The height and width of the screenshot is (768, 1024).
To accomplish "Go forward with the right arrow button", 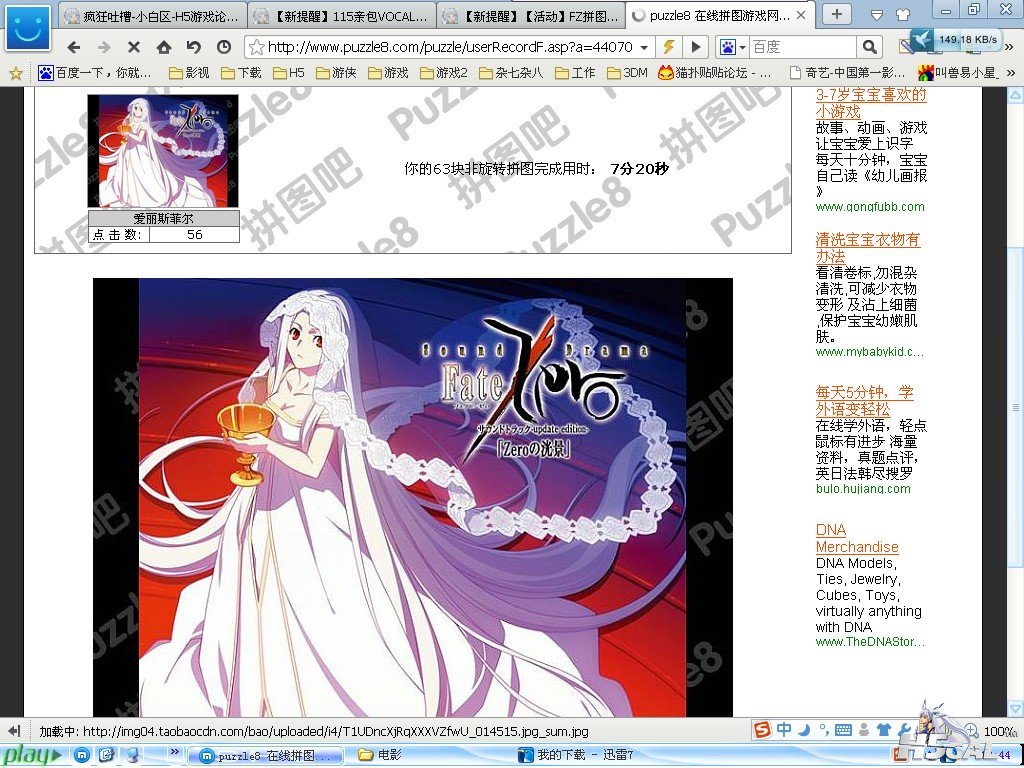I will pos(104,47).
